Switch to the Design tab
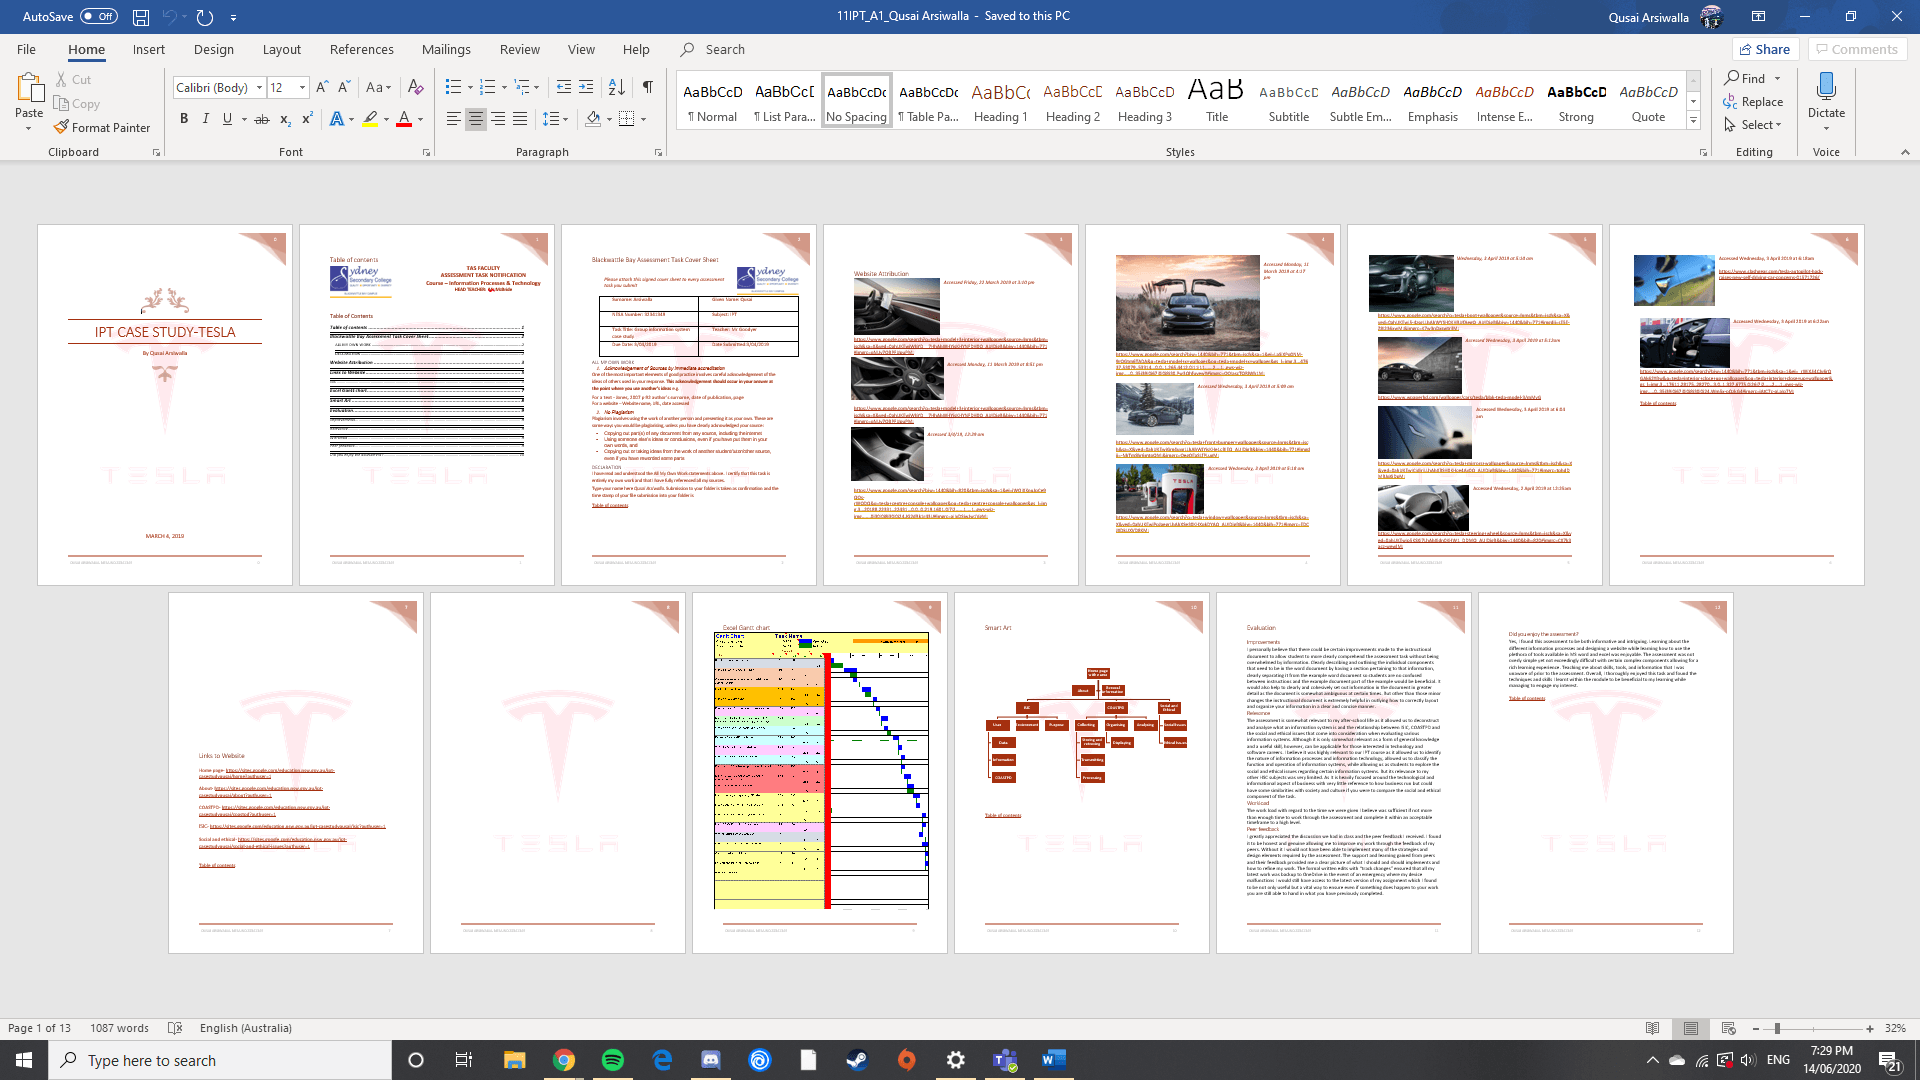Viewport: 1920px width, 1080px height. pos(214,49)
